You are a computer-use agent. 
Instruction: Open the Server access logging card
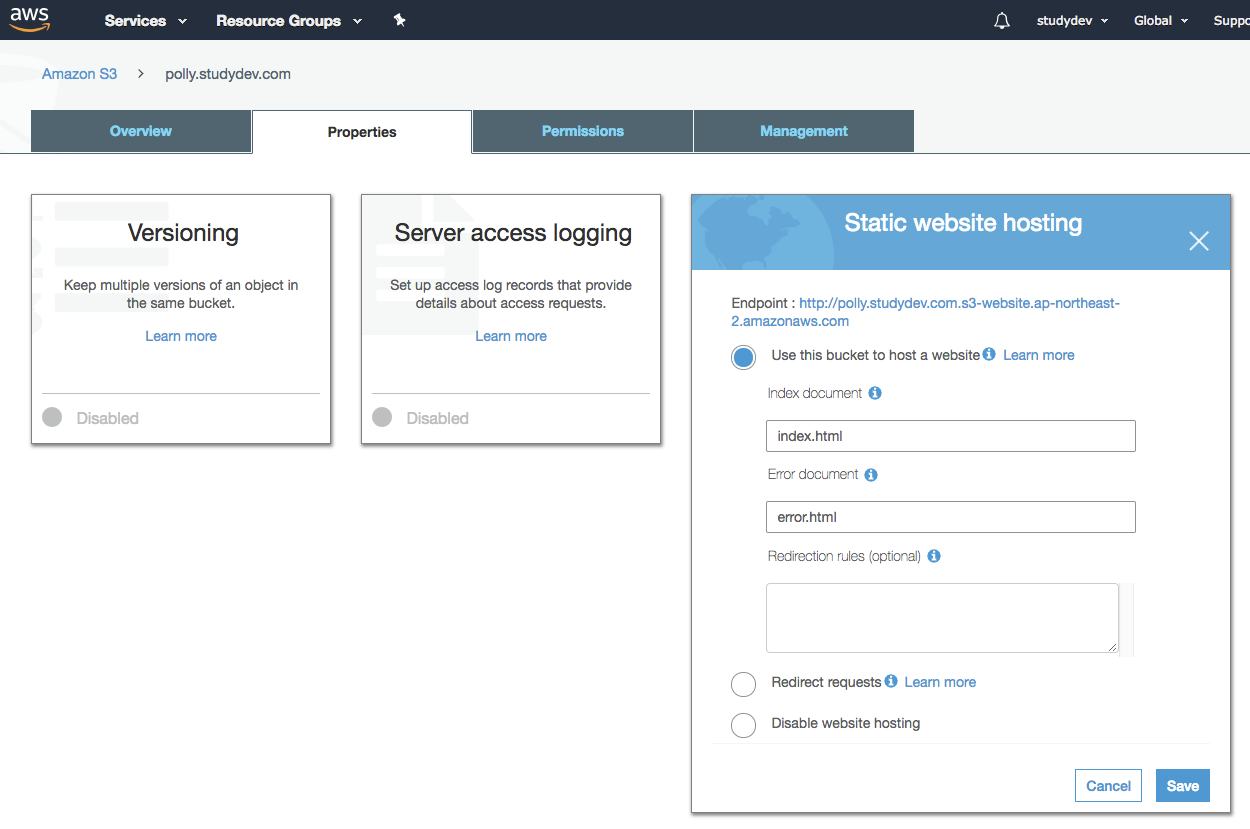point(511,318)
